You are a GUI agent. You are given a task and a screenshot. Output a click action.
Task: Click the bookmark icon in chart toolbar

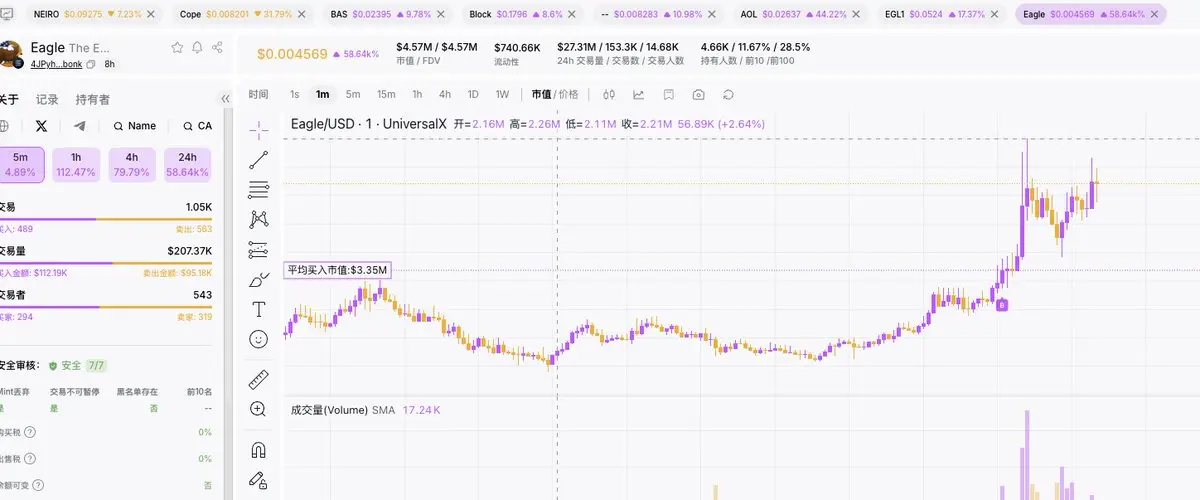point(669,94)
